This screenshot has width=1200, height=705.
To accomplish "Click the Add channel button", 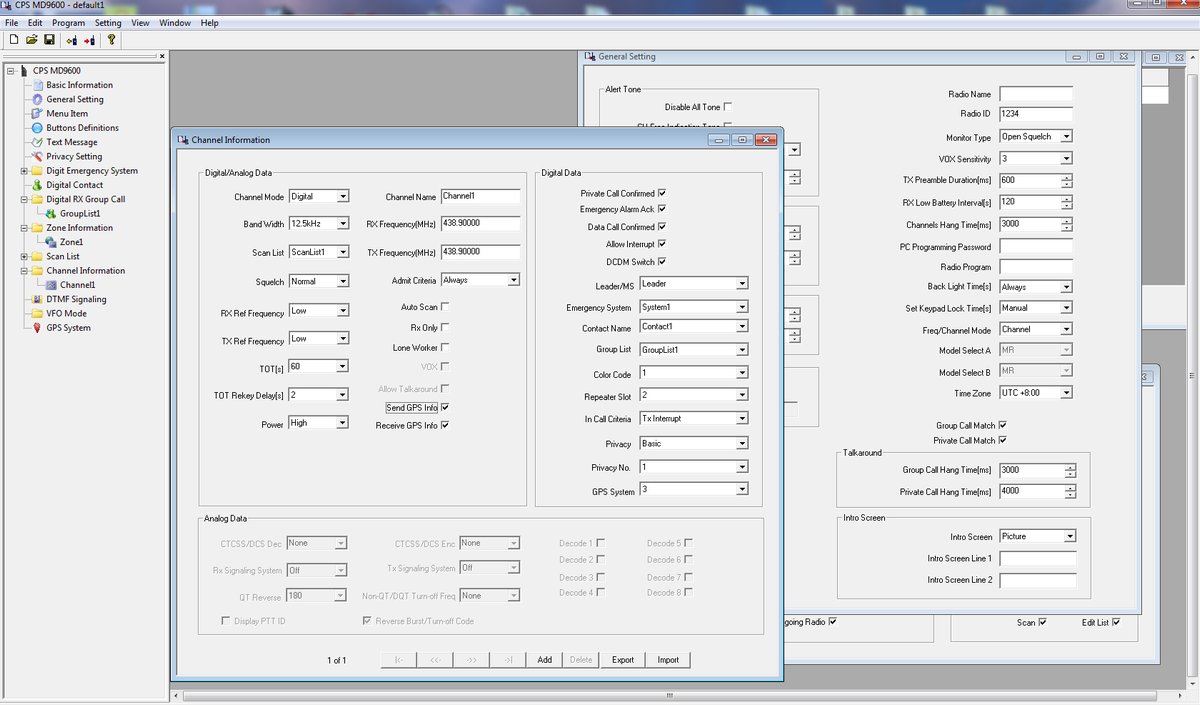I will [545, 660].
